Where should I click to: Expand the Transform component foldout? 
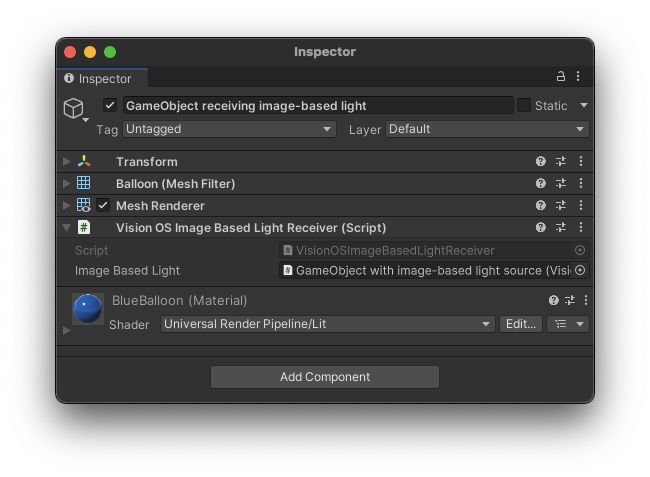coord(67,162)
